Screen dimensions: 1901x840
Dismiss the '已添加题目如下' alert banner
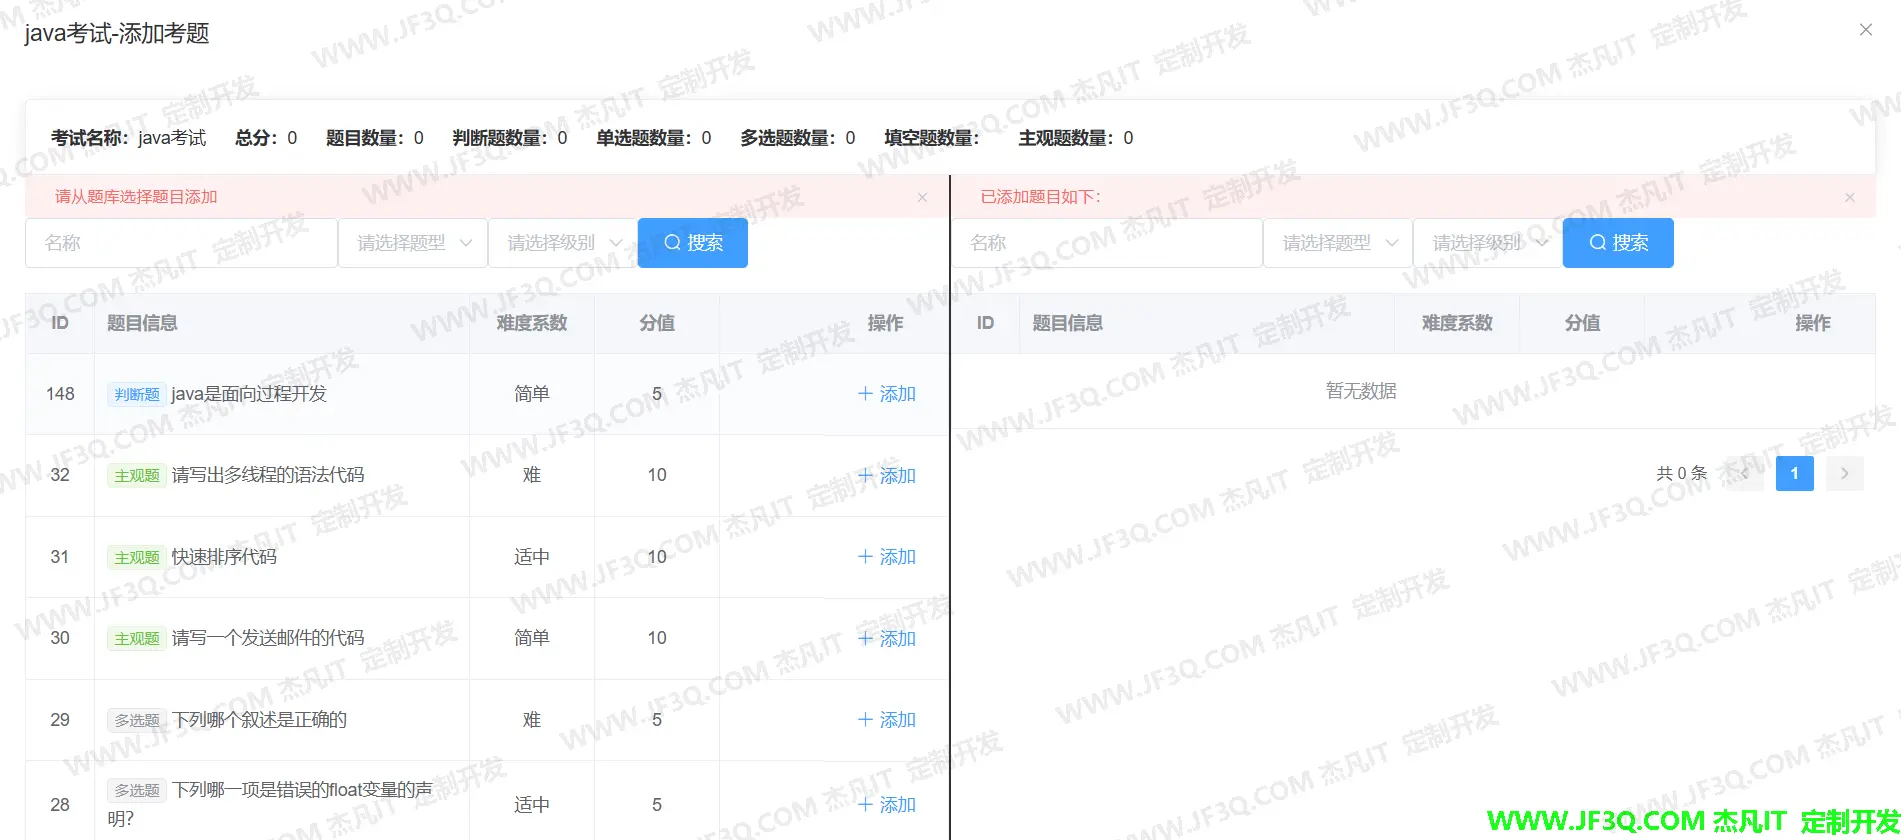[x=1849, y=198]
